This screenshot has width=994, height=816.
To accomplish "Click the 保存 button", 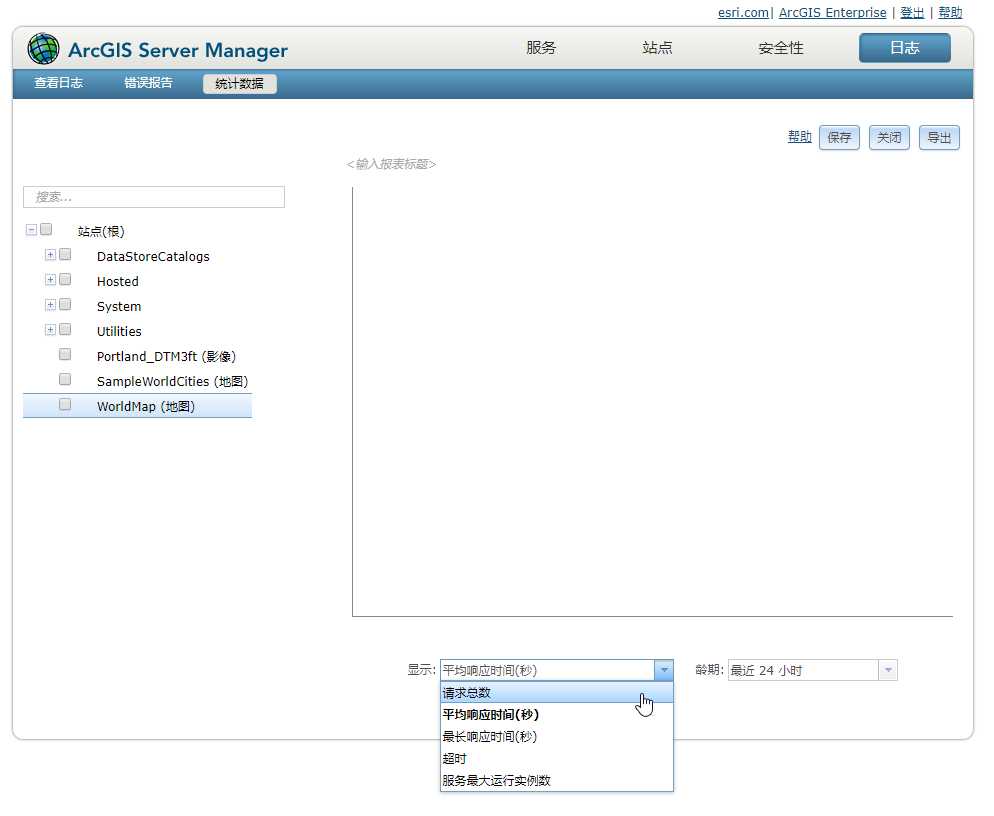I will click(839, 137).
